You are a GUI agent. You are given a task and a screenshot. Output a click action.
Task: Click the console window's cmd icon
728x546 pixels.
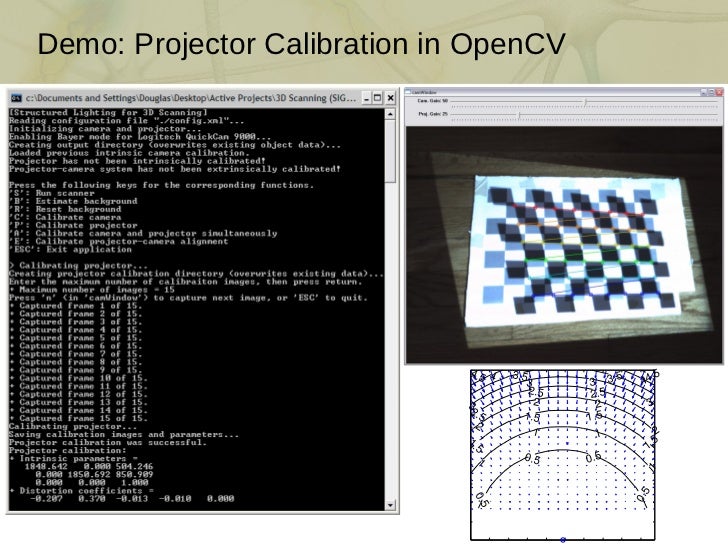16,98
